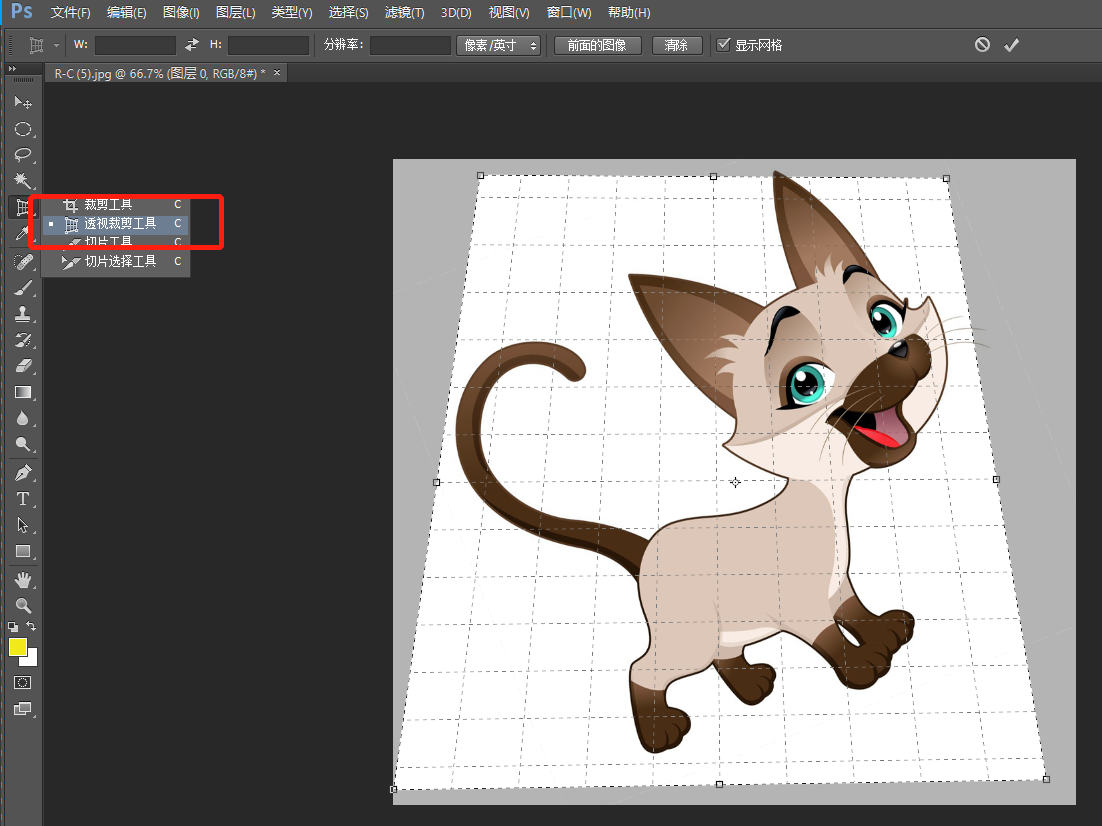1102x826 pixels.
Task: Select the Dodge tool
Action: click(22, 444)
